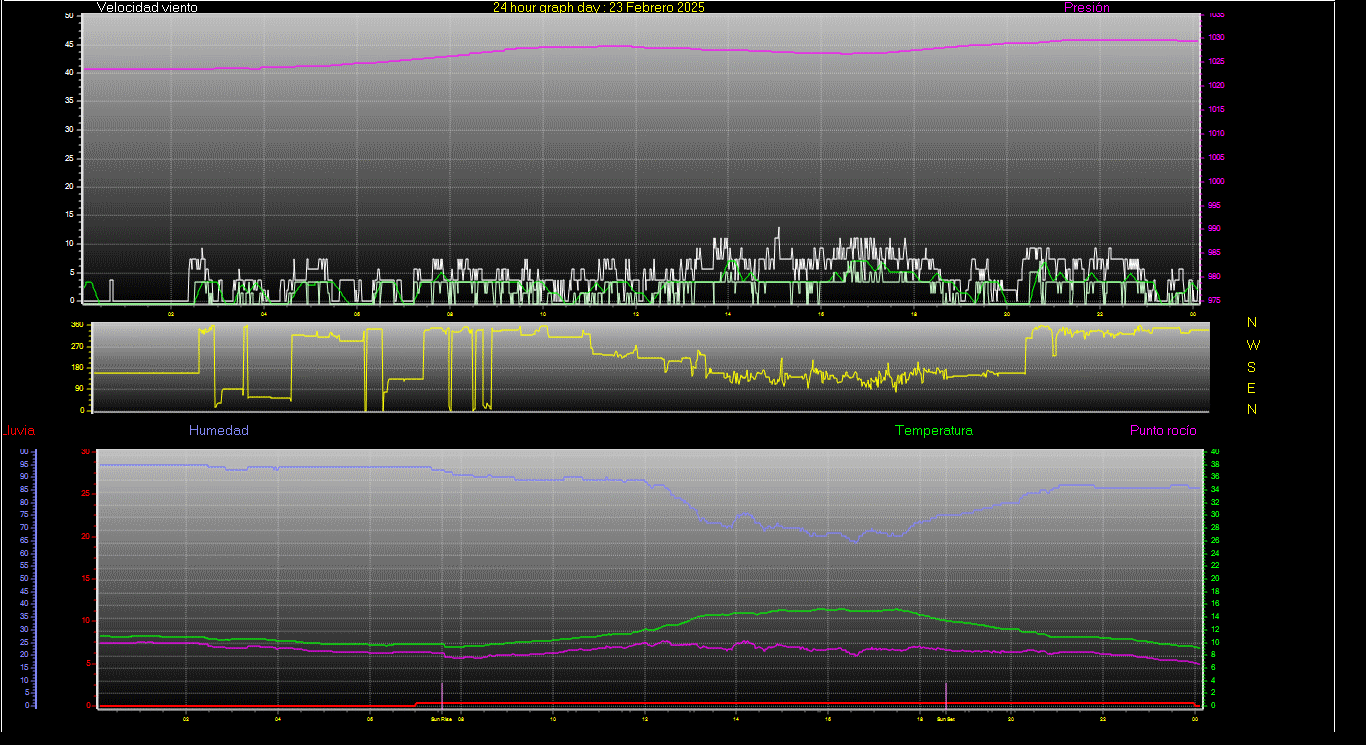Click green temperature axis value 30

point(1216,515)
